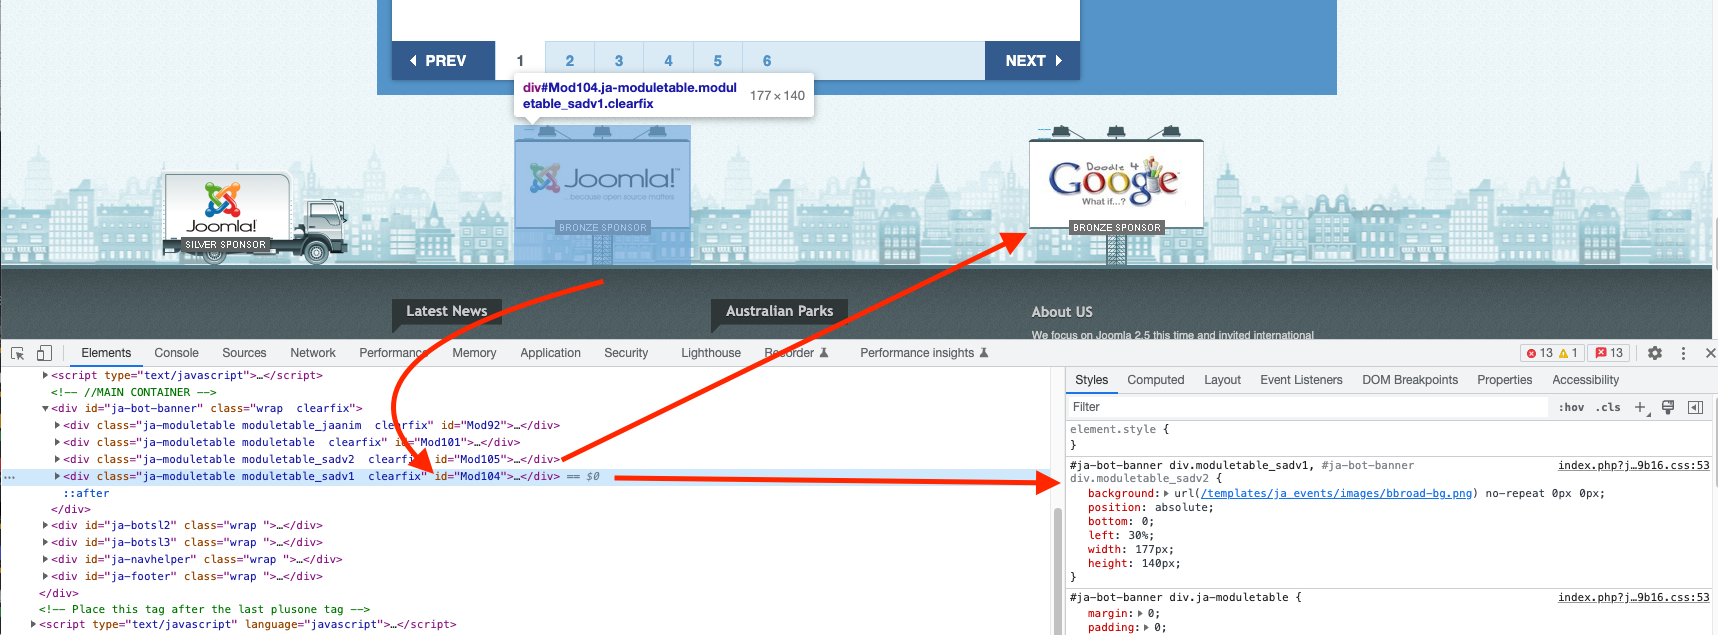Toggle the device toolbar icon
The height and width of the screenshot is (635, 1718).
pyautogui.click(x=44, y=353)
